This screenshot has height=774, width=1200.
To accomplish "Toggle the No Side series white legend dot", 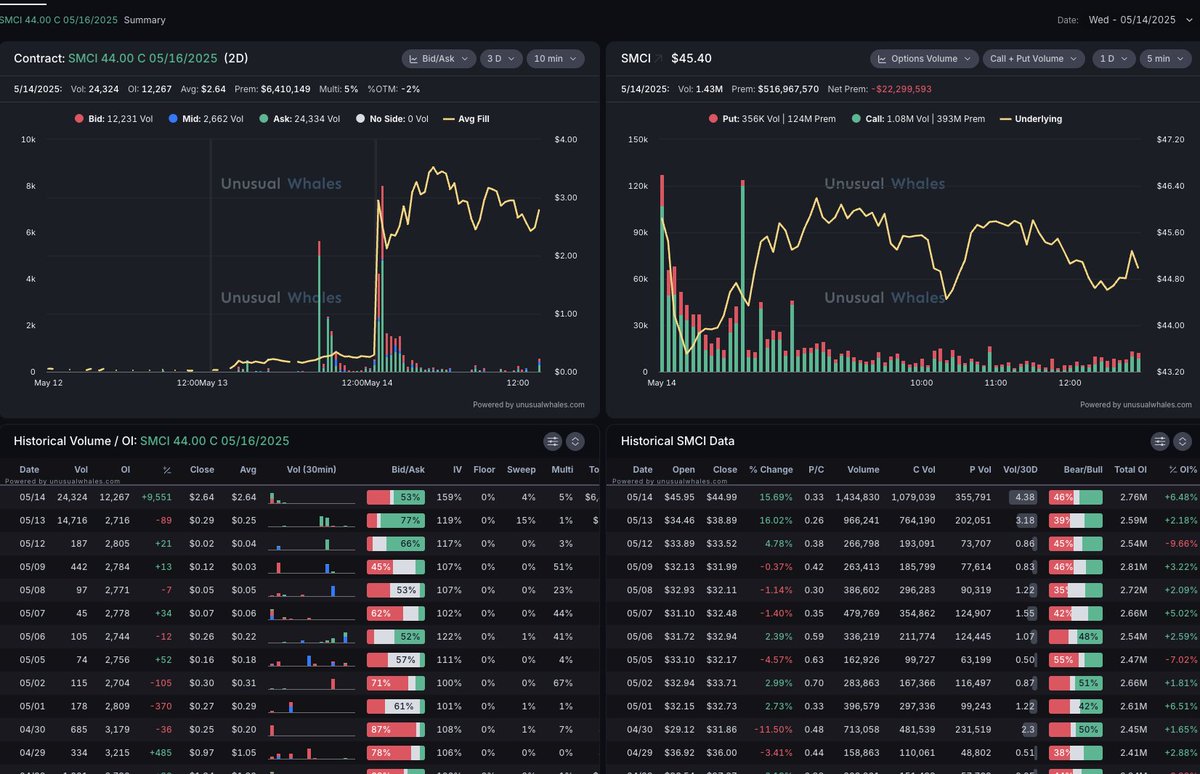I will (360, 119).
